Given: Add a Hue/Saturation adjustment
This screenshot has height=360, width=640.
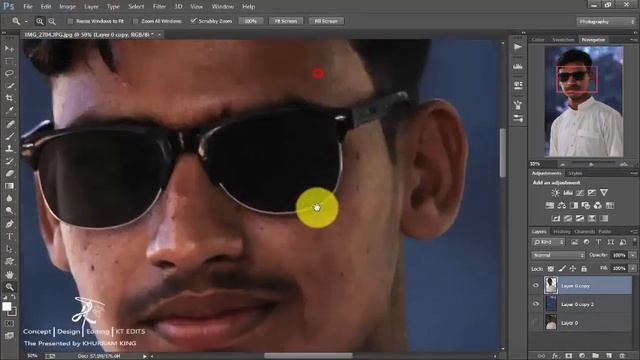Looking at the screenshot, I should (x=550, y=205).
